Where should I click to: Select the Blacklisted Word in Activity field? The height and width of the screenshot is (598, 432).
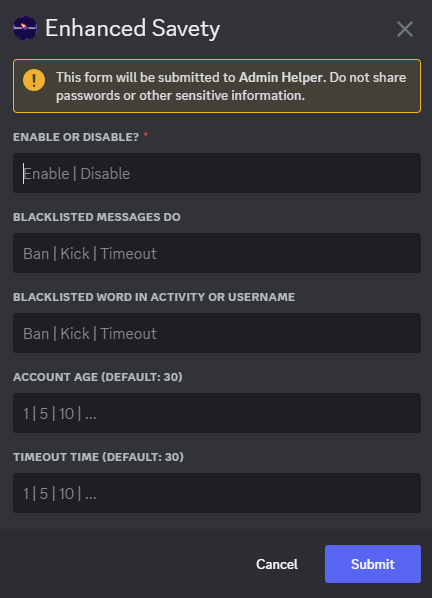[x=217, y=333]
